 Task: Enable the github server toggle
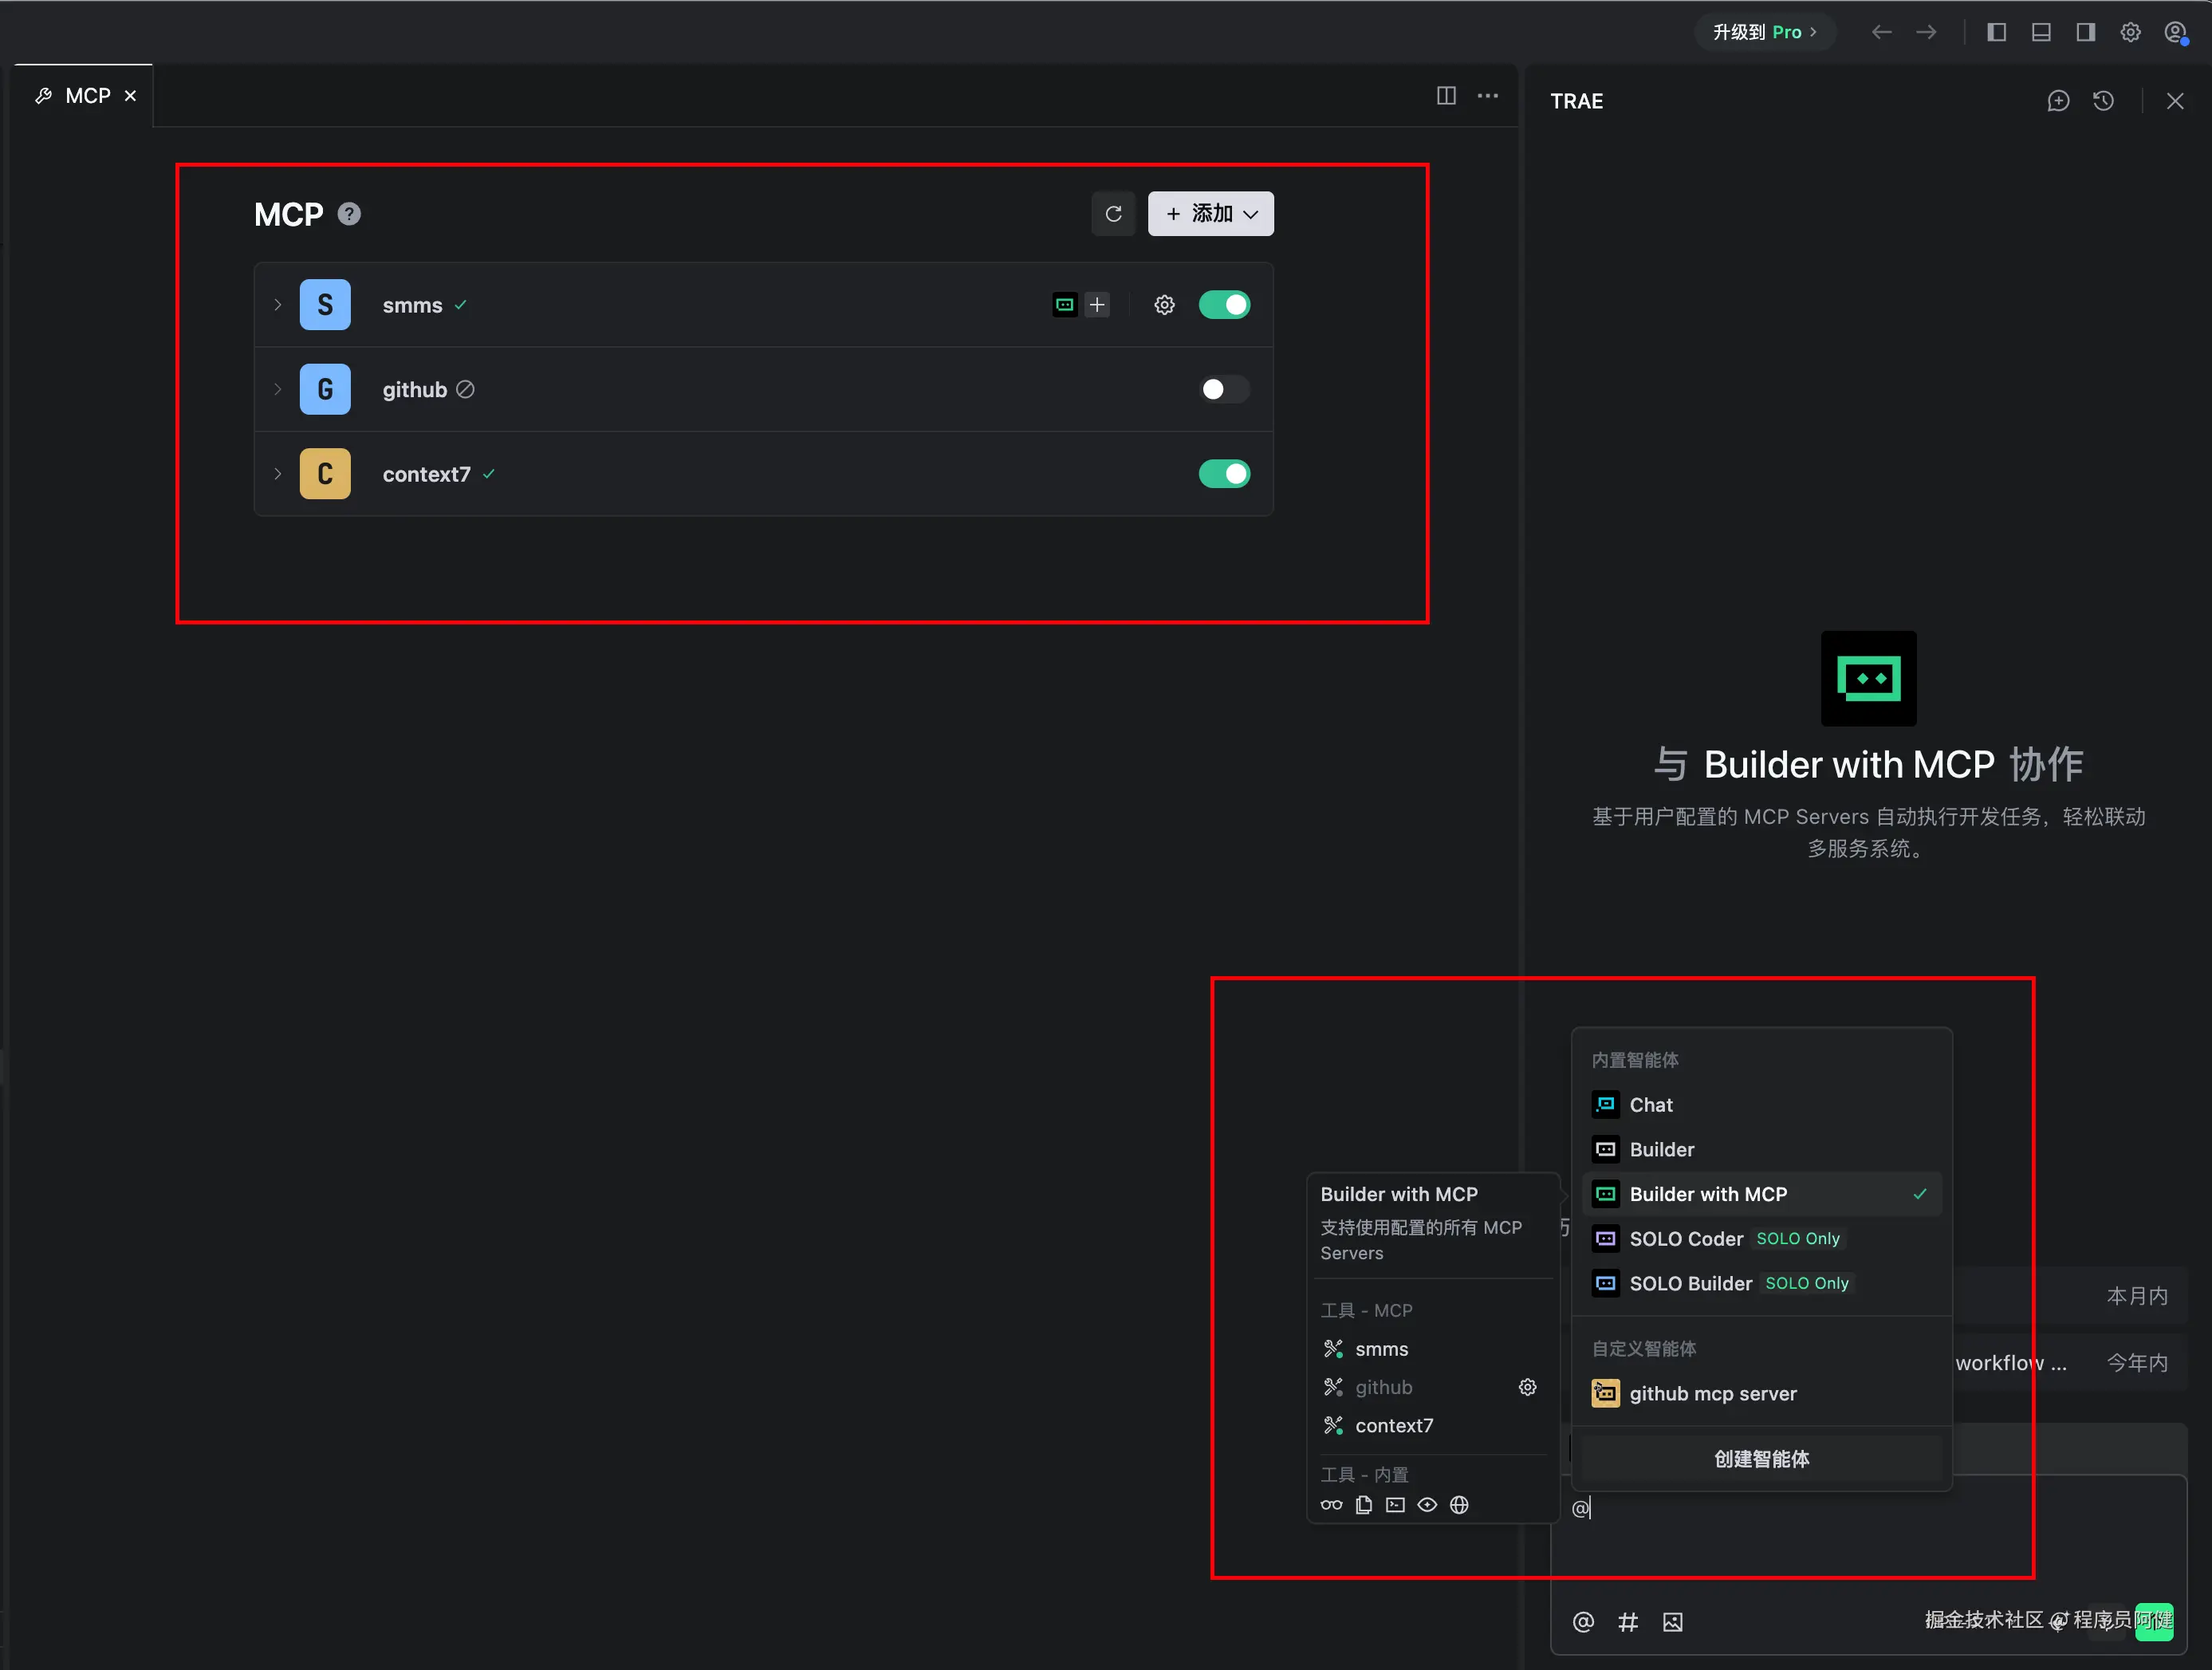point(1224,389)
